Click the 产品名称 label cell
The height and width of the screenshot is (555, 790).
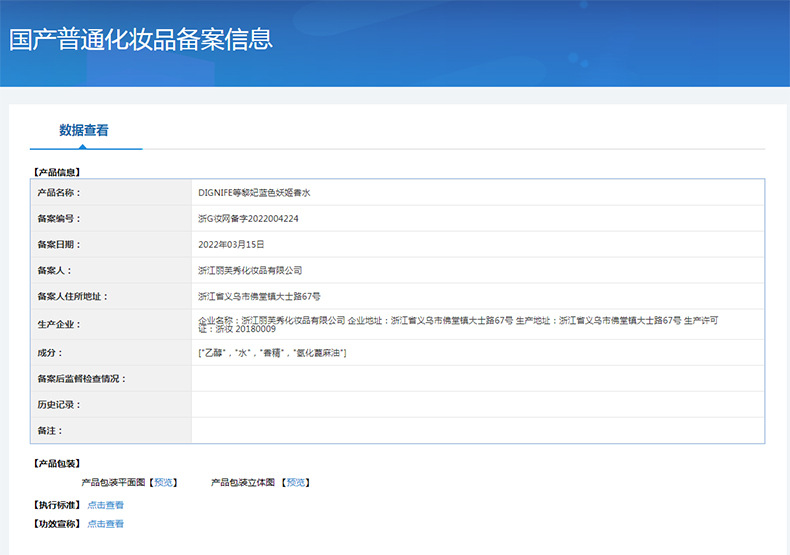coord(111,192)
